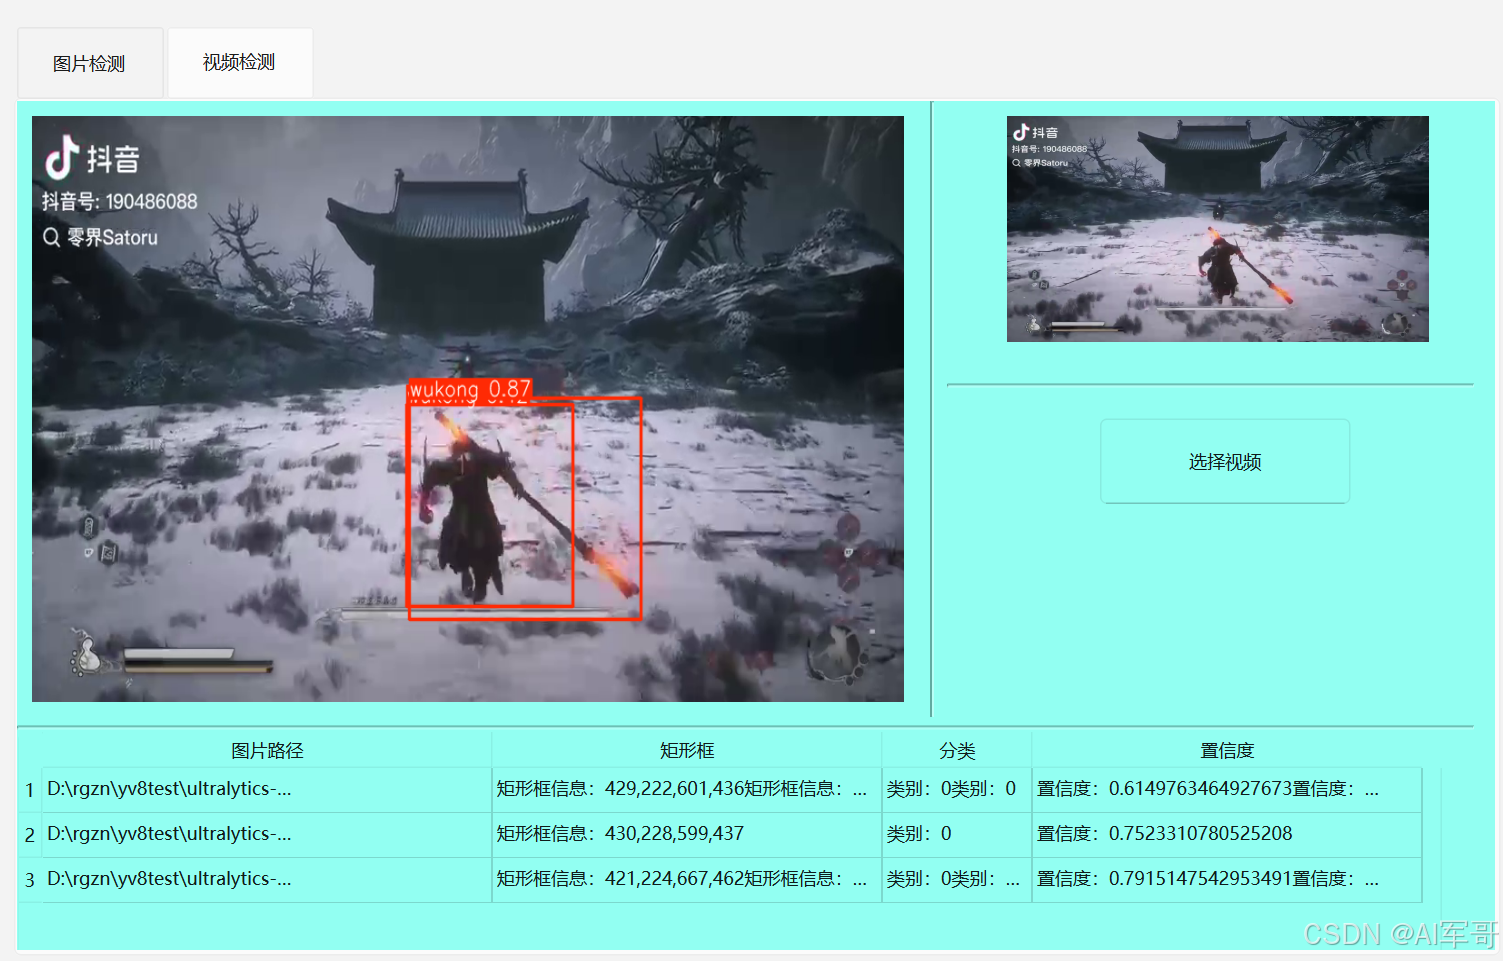Click the box cell starting 429,222,601,436
This screenshot has width=1503, height=961.
pos(687,790)
